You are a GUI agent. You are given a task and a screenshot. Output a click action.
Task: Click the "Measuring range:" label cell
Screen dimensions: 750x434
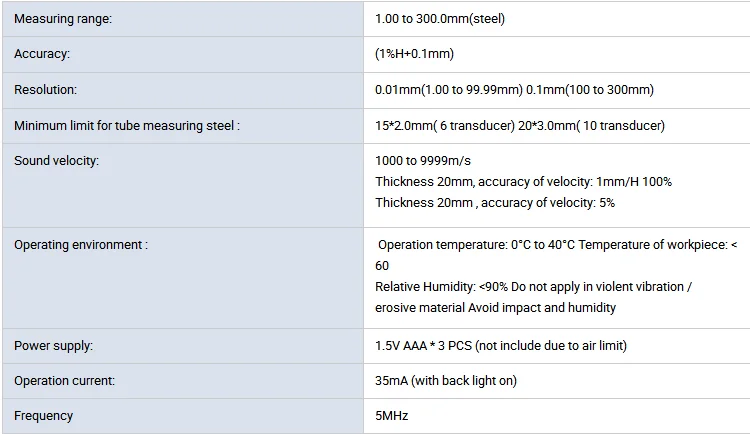63,19
